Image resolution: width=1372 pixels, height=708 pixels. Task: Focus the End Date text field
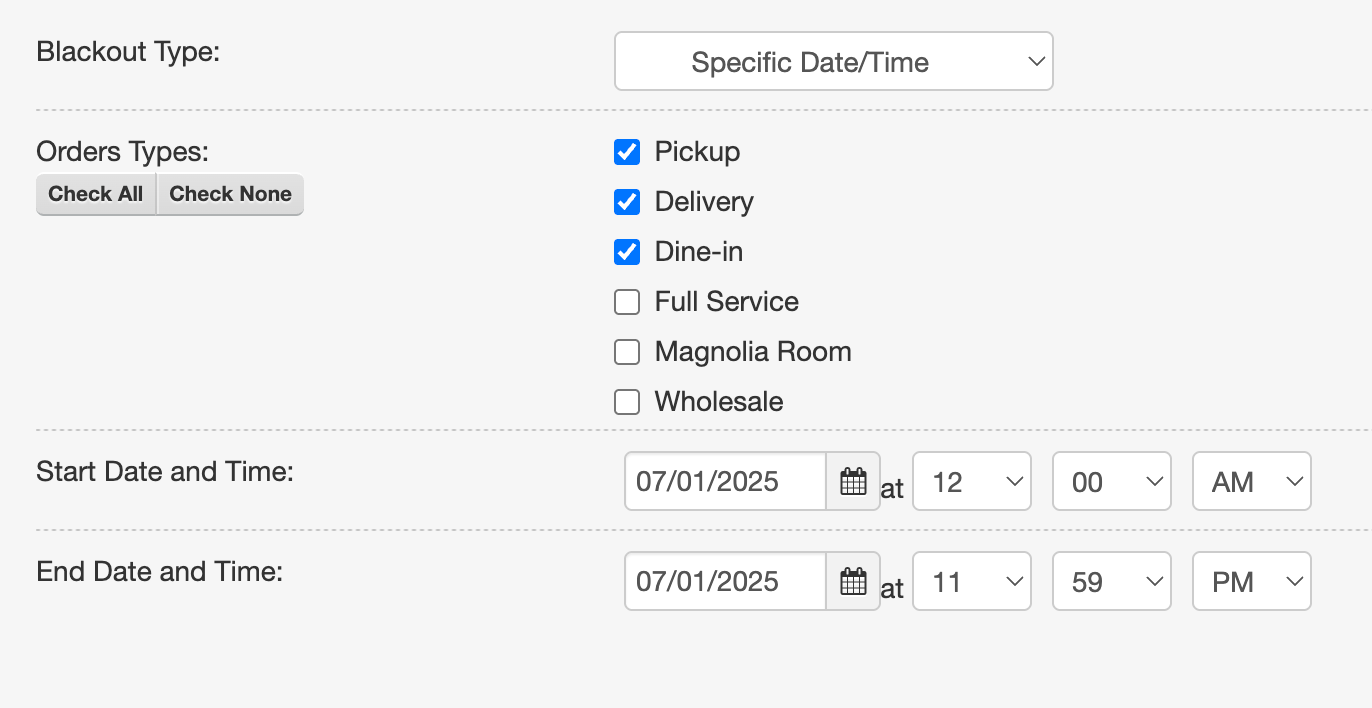[726, 582]
